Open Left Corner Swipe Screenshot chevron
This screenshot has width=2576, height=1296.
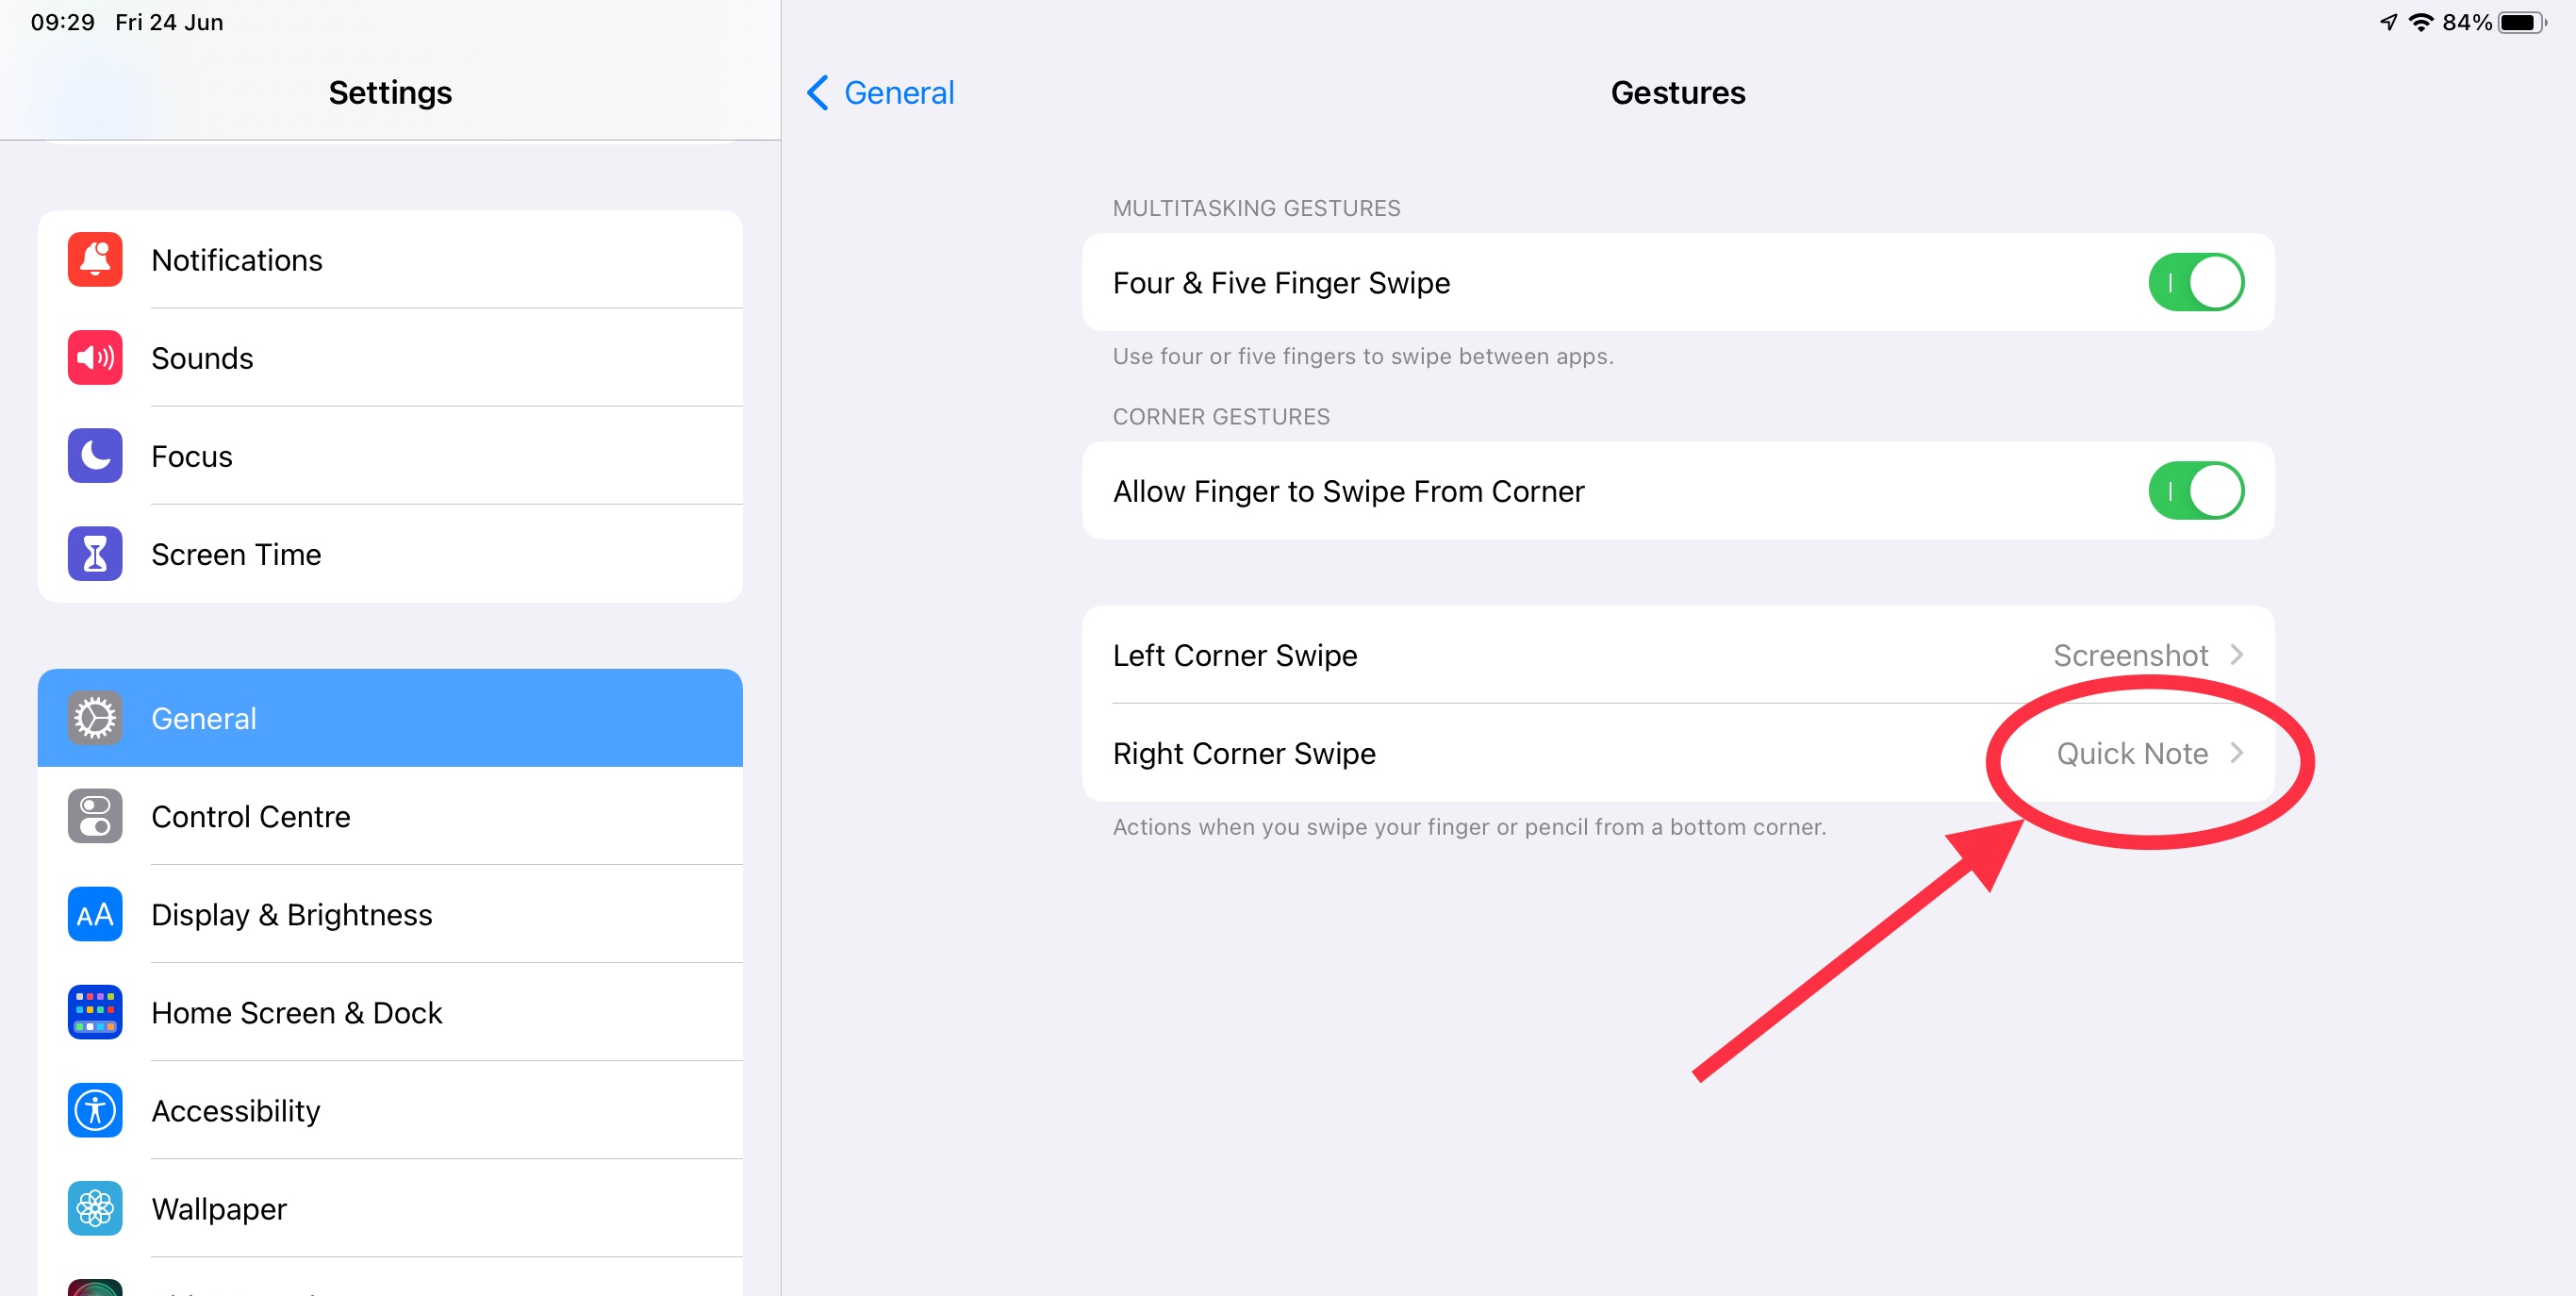click(2236, 655)
